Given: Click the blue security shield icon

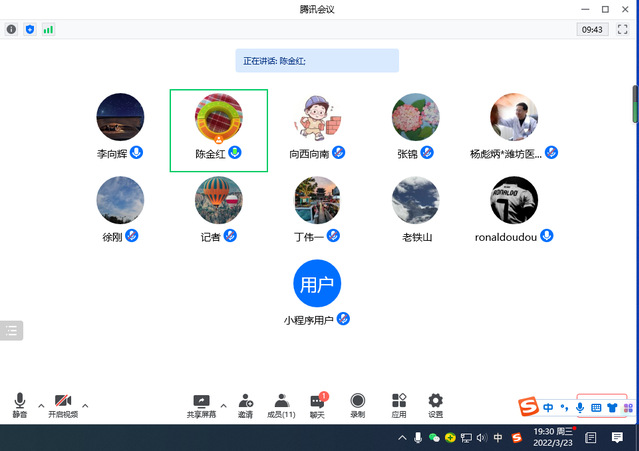Looking at the screenshot, I should pos(29,30).
